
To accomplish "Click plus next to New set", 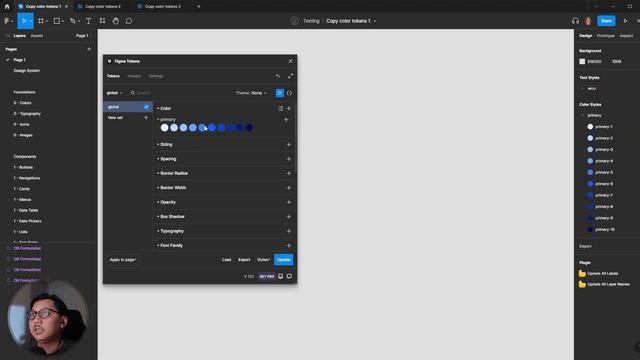I will click(146, 118).
